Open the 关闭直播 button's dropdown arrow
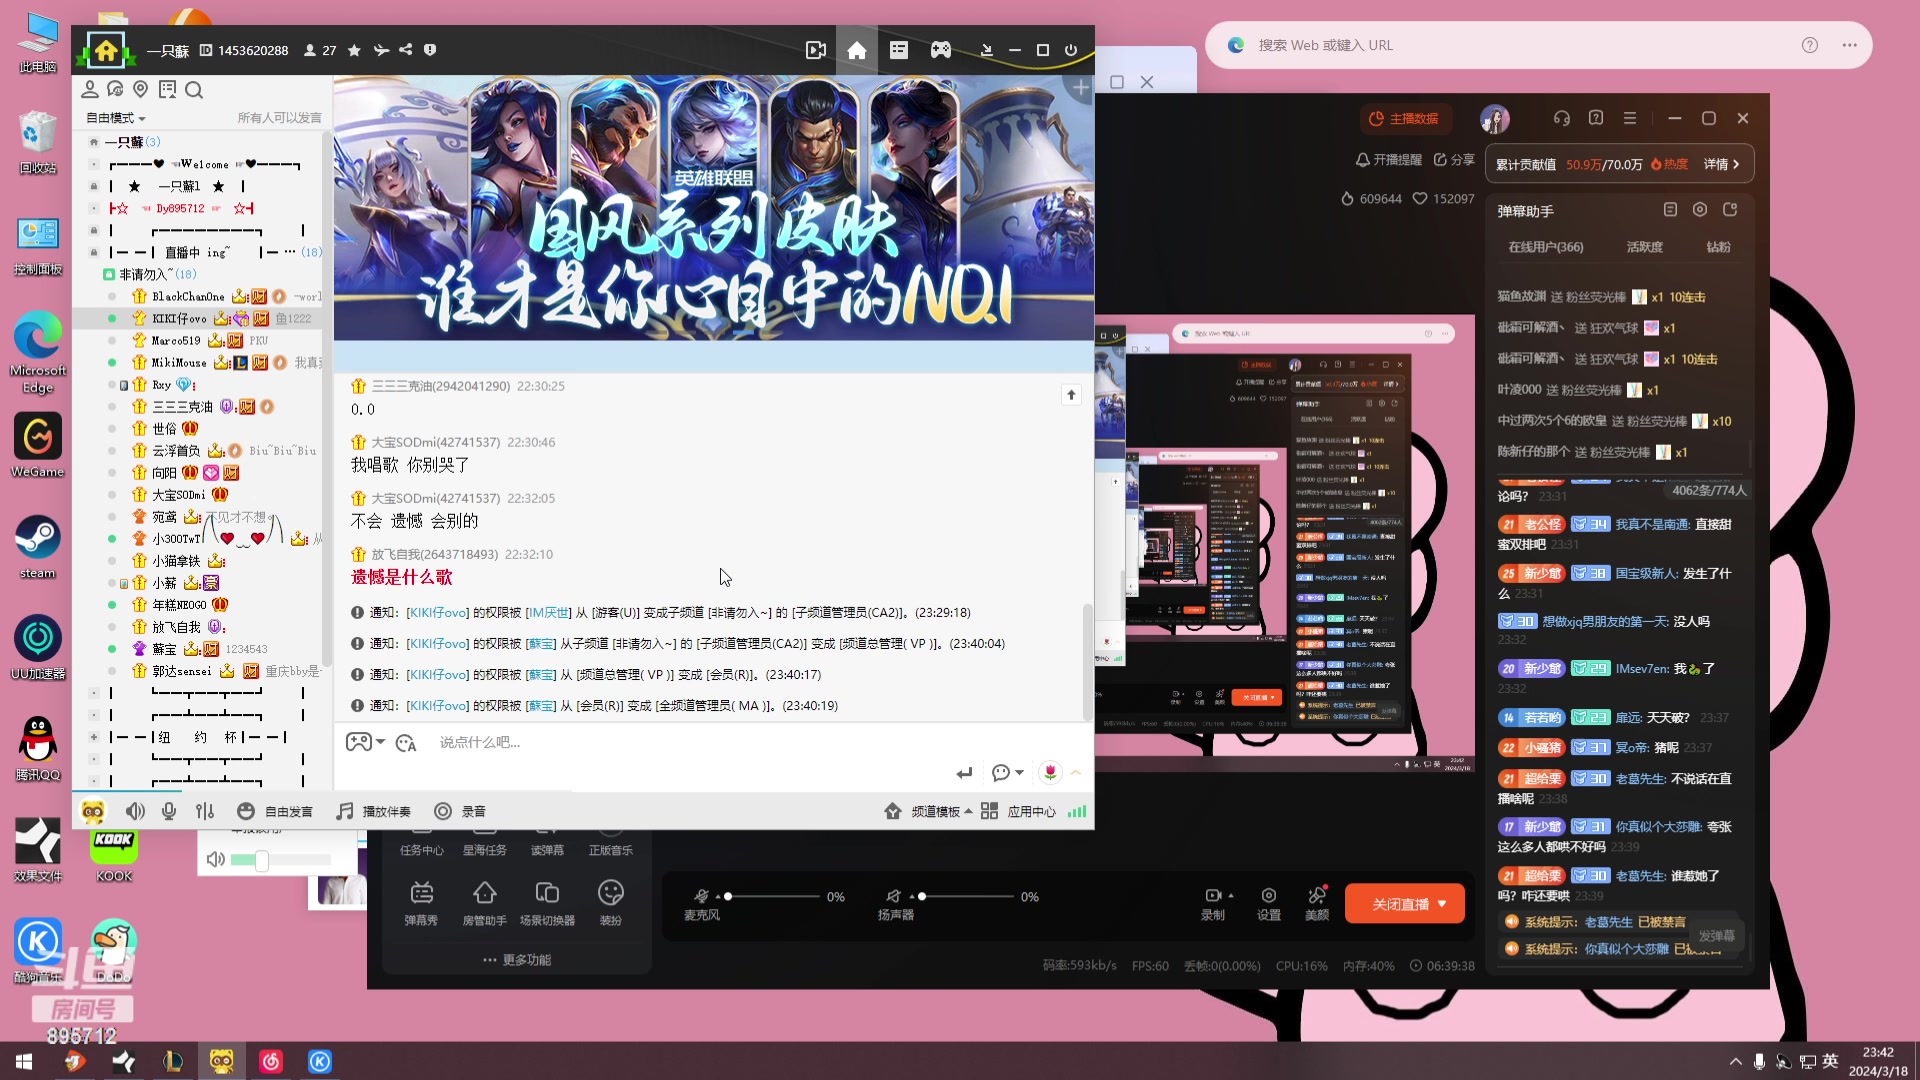 pos(1440,903)
